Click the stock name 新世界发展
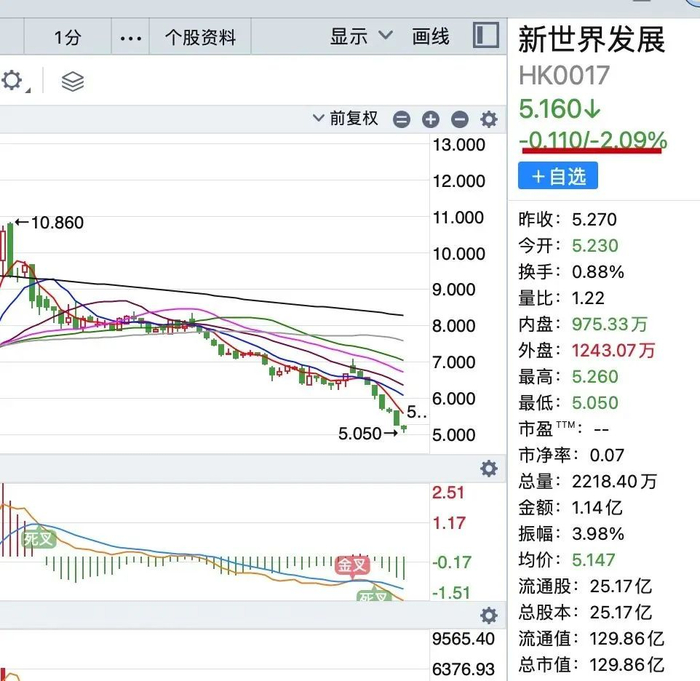The height and width of the screenshot is (681, 700). pos(592,39)
